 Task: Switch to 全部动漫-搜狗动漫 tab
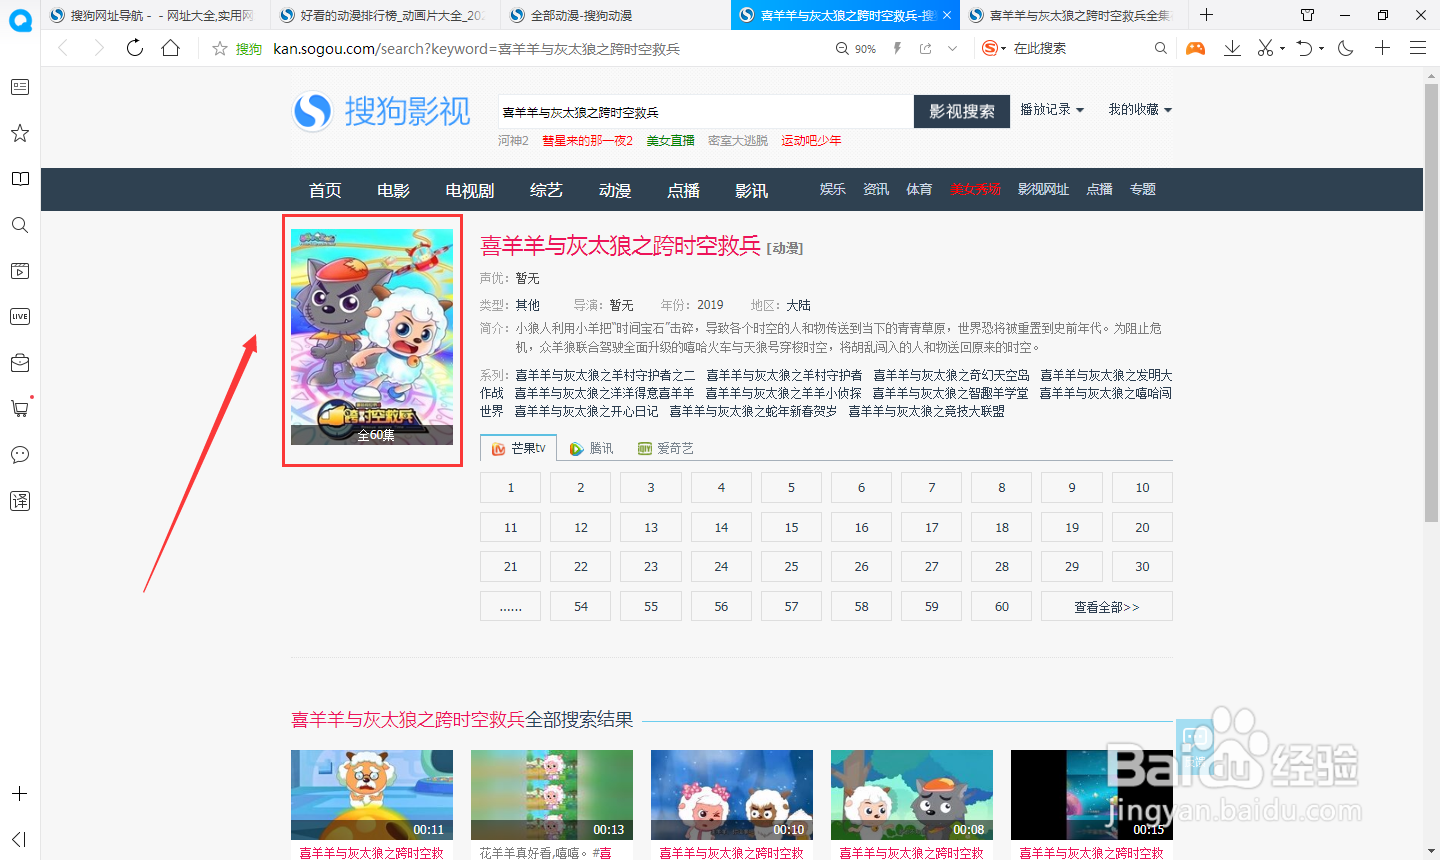click(615, 15)
